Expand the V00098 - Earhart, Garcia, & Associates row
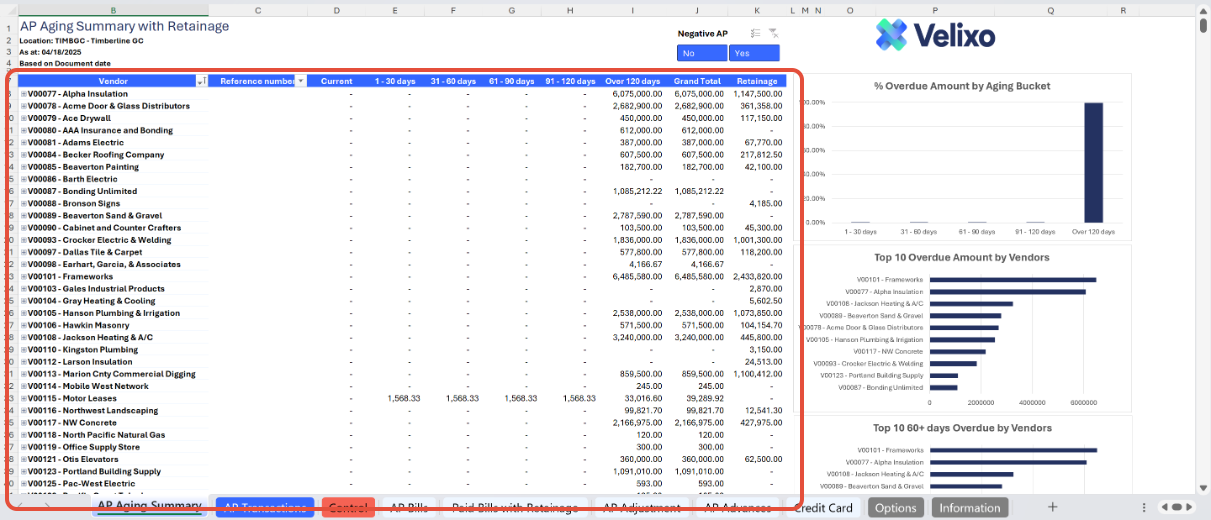Viewport: 1211px width, 520px height. coord(24,265)
